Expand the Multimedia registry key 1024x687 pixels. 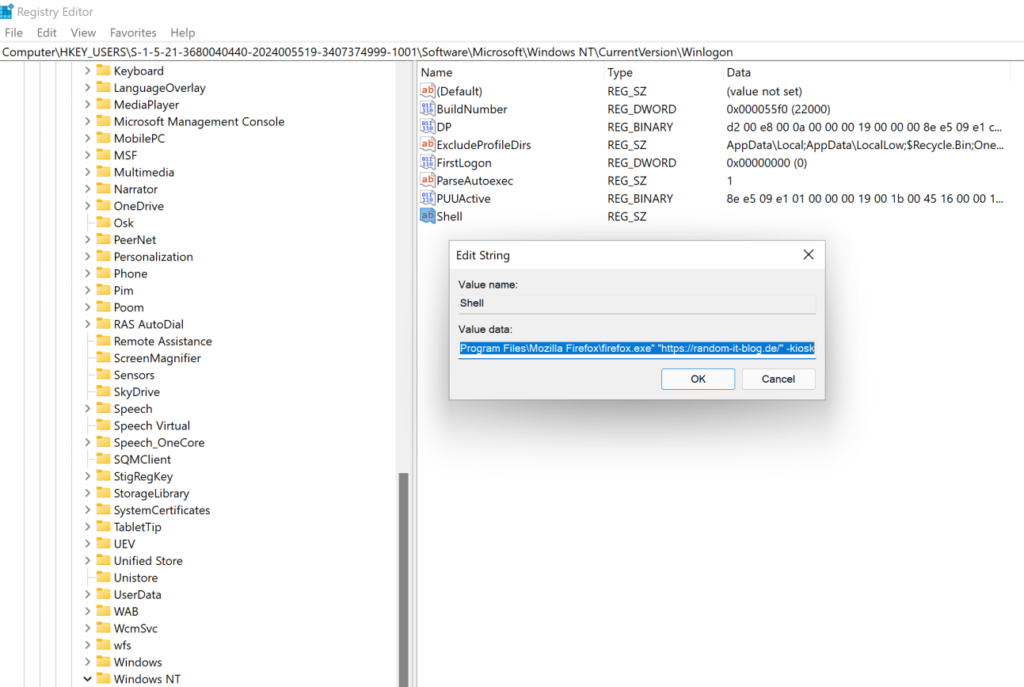pyautogui.click(x=88, y=172)
